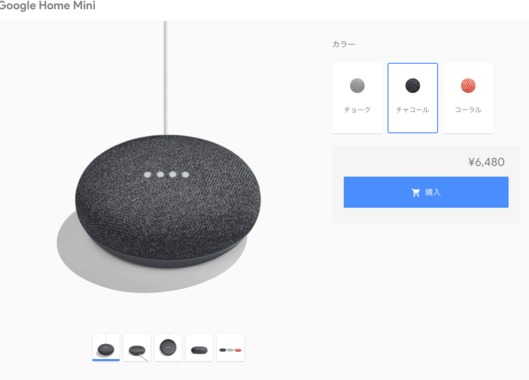529x380 pixels.
Task: Click the チョーク text label
Action: (357, 110)
